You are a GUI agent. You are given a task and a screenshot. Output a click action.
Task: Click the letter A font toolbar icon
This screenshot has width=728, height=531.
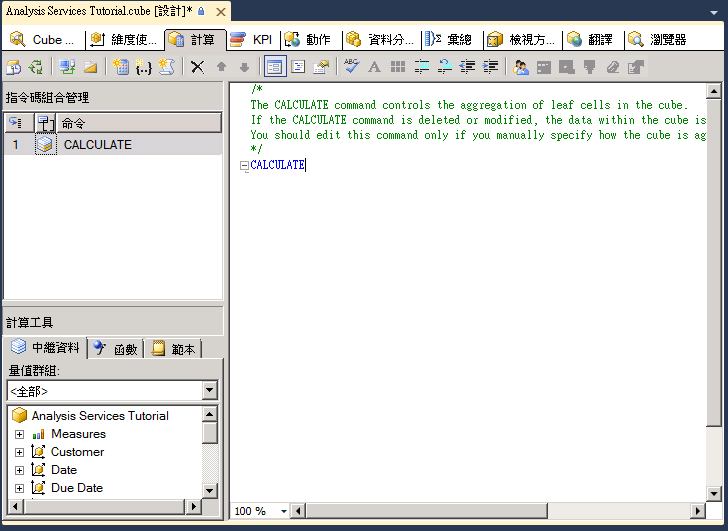(x=374, y=67)
